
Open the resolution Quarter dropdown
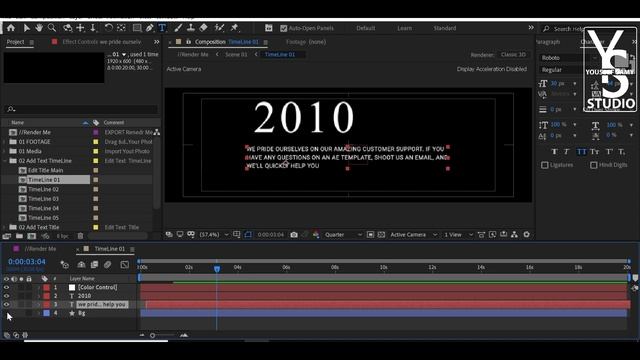pos(343,235)
